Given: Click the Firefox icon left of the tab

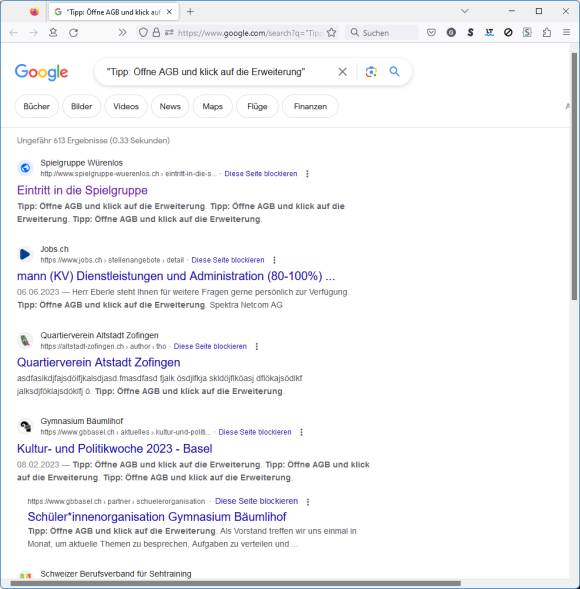Looking at the screenshot, I should [34, 12].
